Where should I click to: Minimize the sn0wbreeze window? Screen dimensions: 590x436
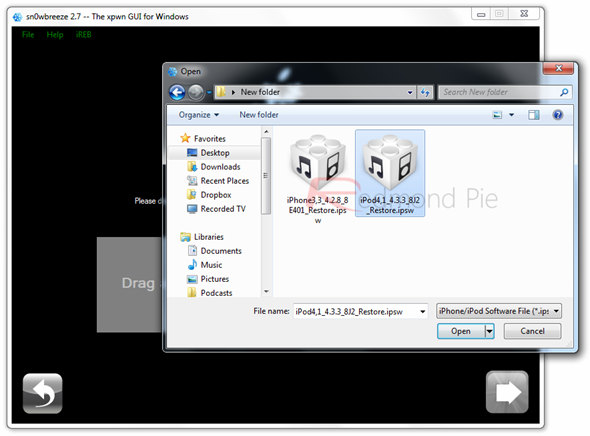pyautogui.click(x=481, y=14)
